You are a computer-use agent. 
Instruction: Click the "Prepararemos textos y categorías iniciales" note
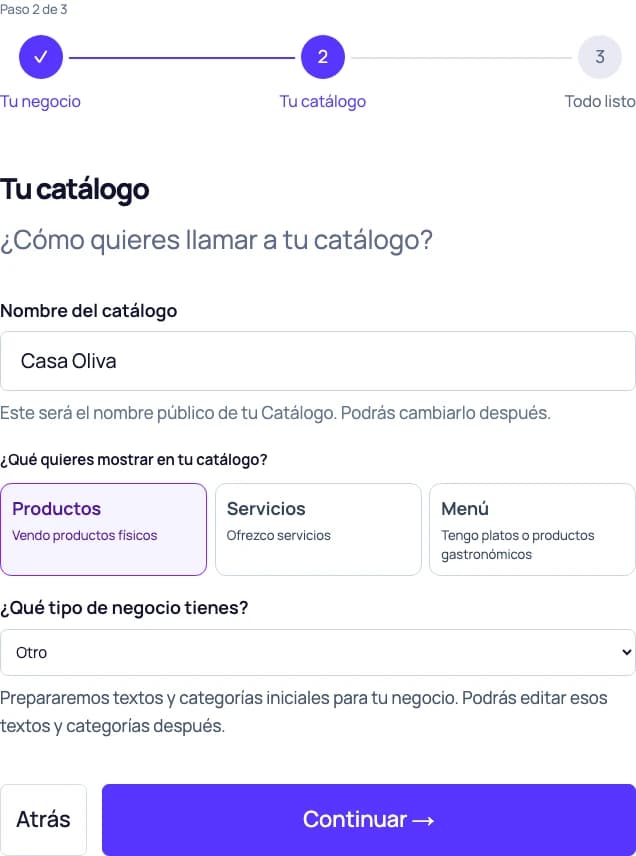click(304, 712)
